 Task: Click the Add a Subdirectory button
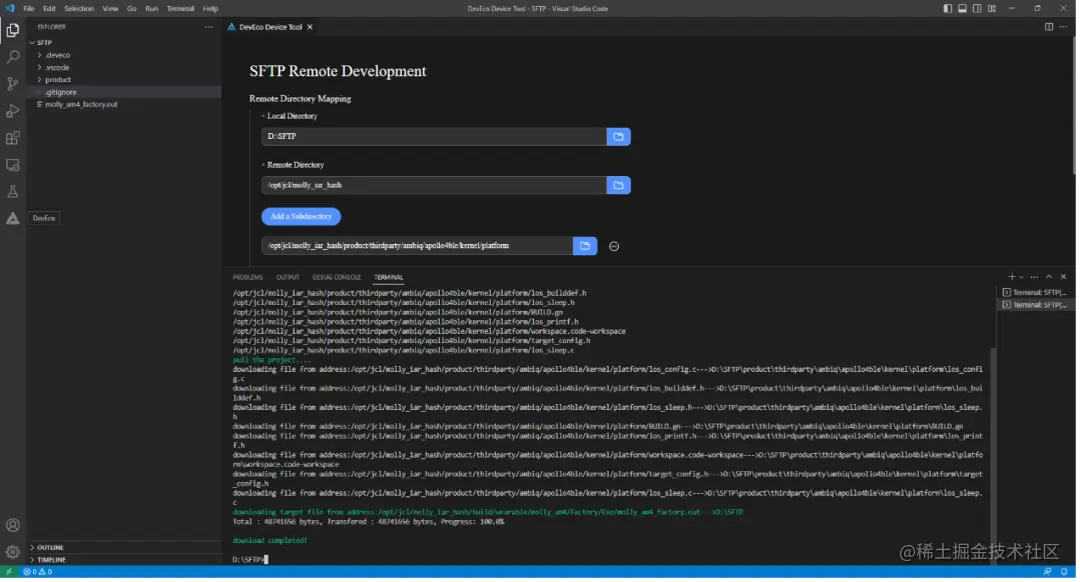pos(302,217)
